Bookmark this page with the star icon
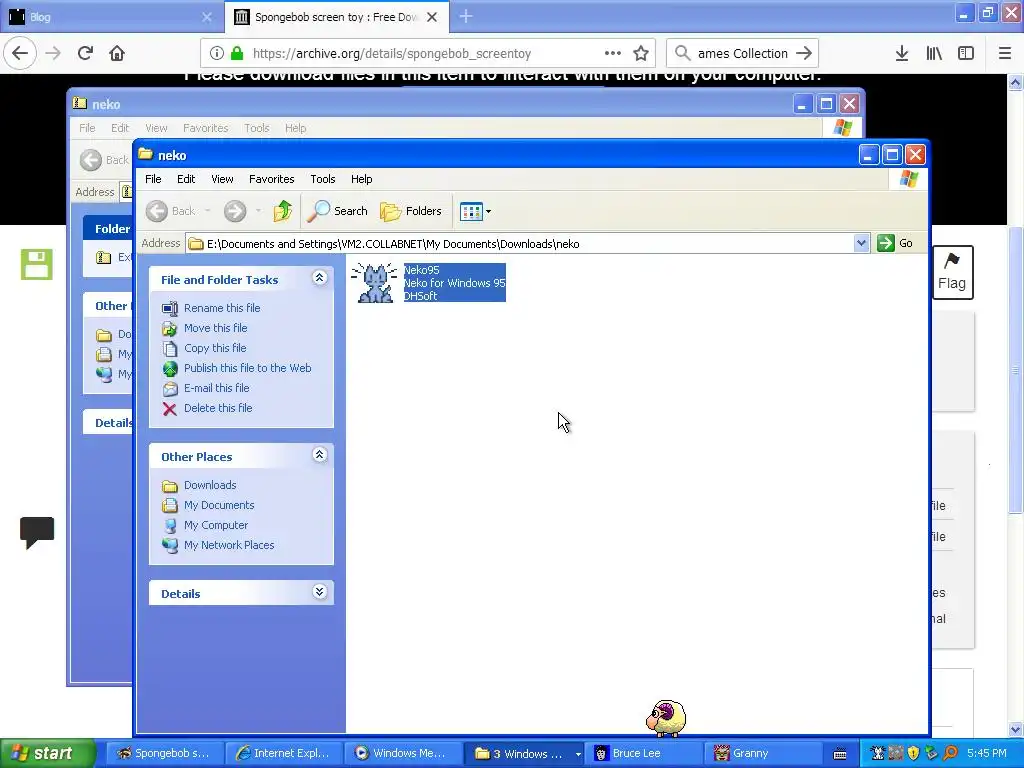This screenshot has height=768, width=1024. click(x=641, y=54)
